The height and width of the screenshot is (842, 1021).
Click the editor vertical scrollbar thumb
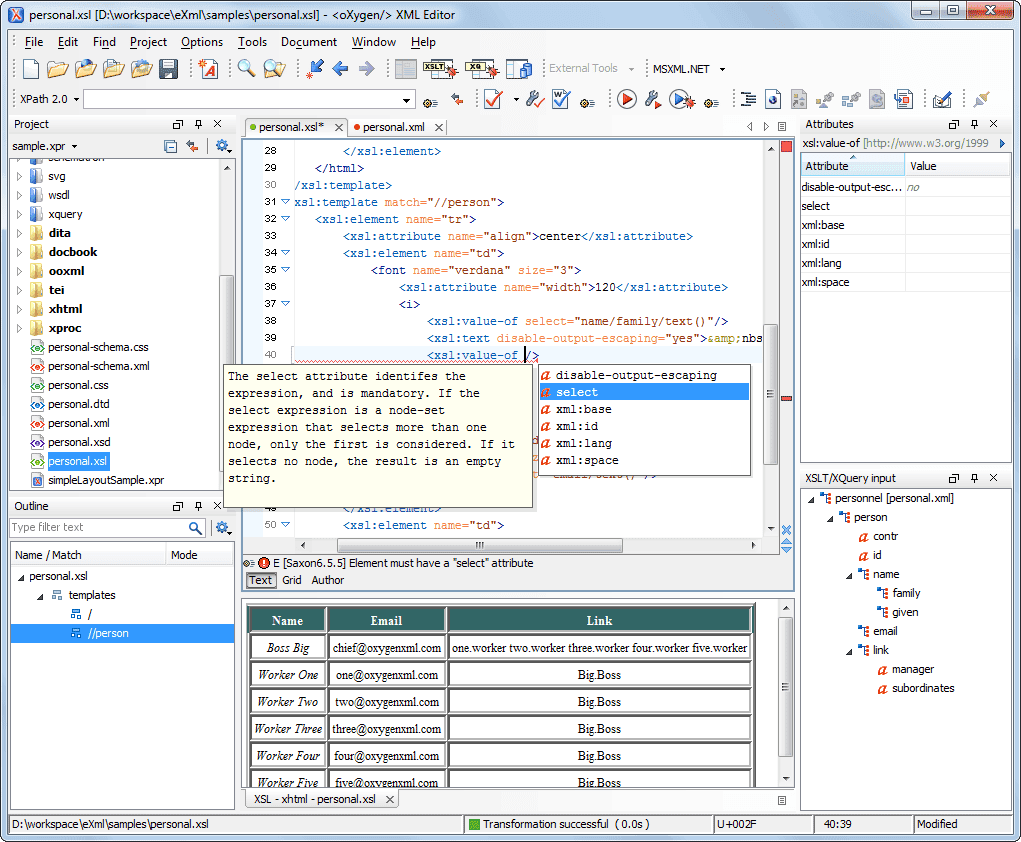click(x=770, y=394)
